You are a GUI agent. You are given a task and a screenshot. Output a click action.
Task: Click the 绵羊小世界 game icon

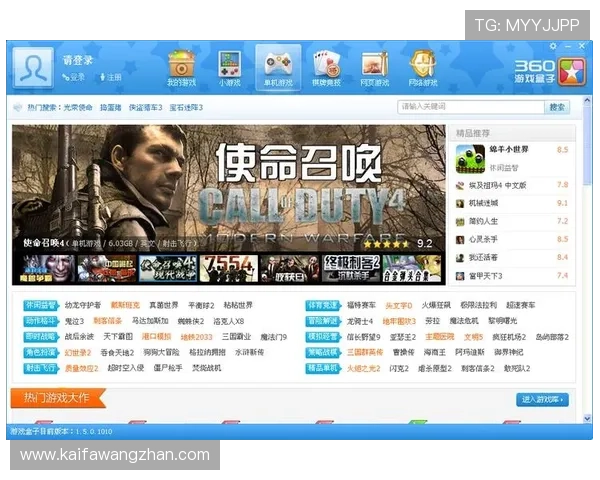[470, 158]
